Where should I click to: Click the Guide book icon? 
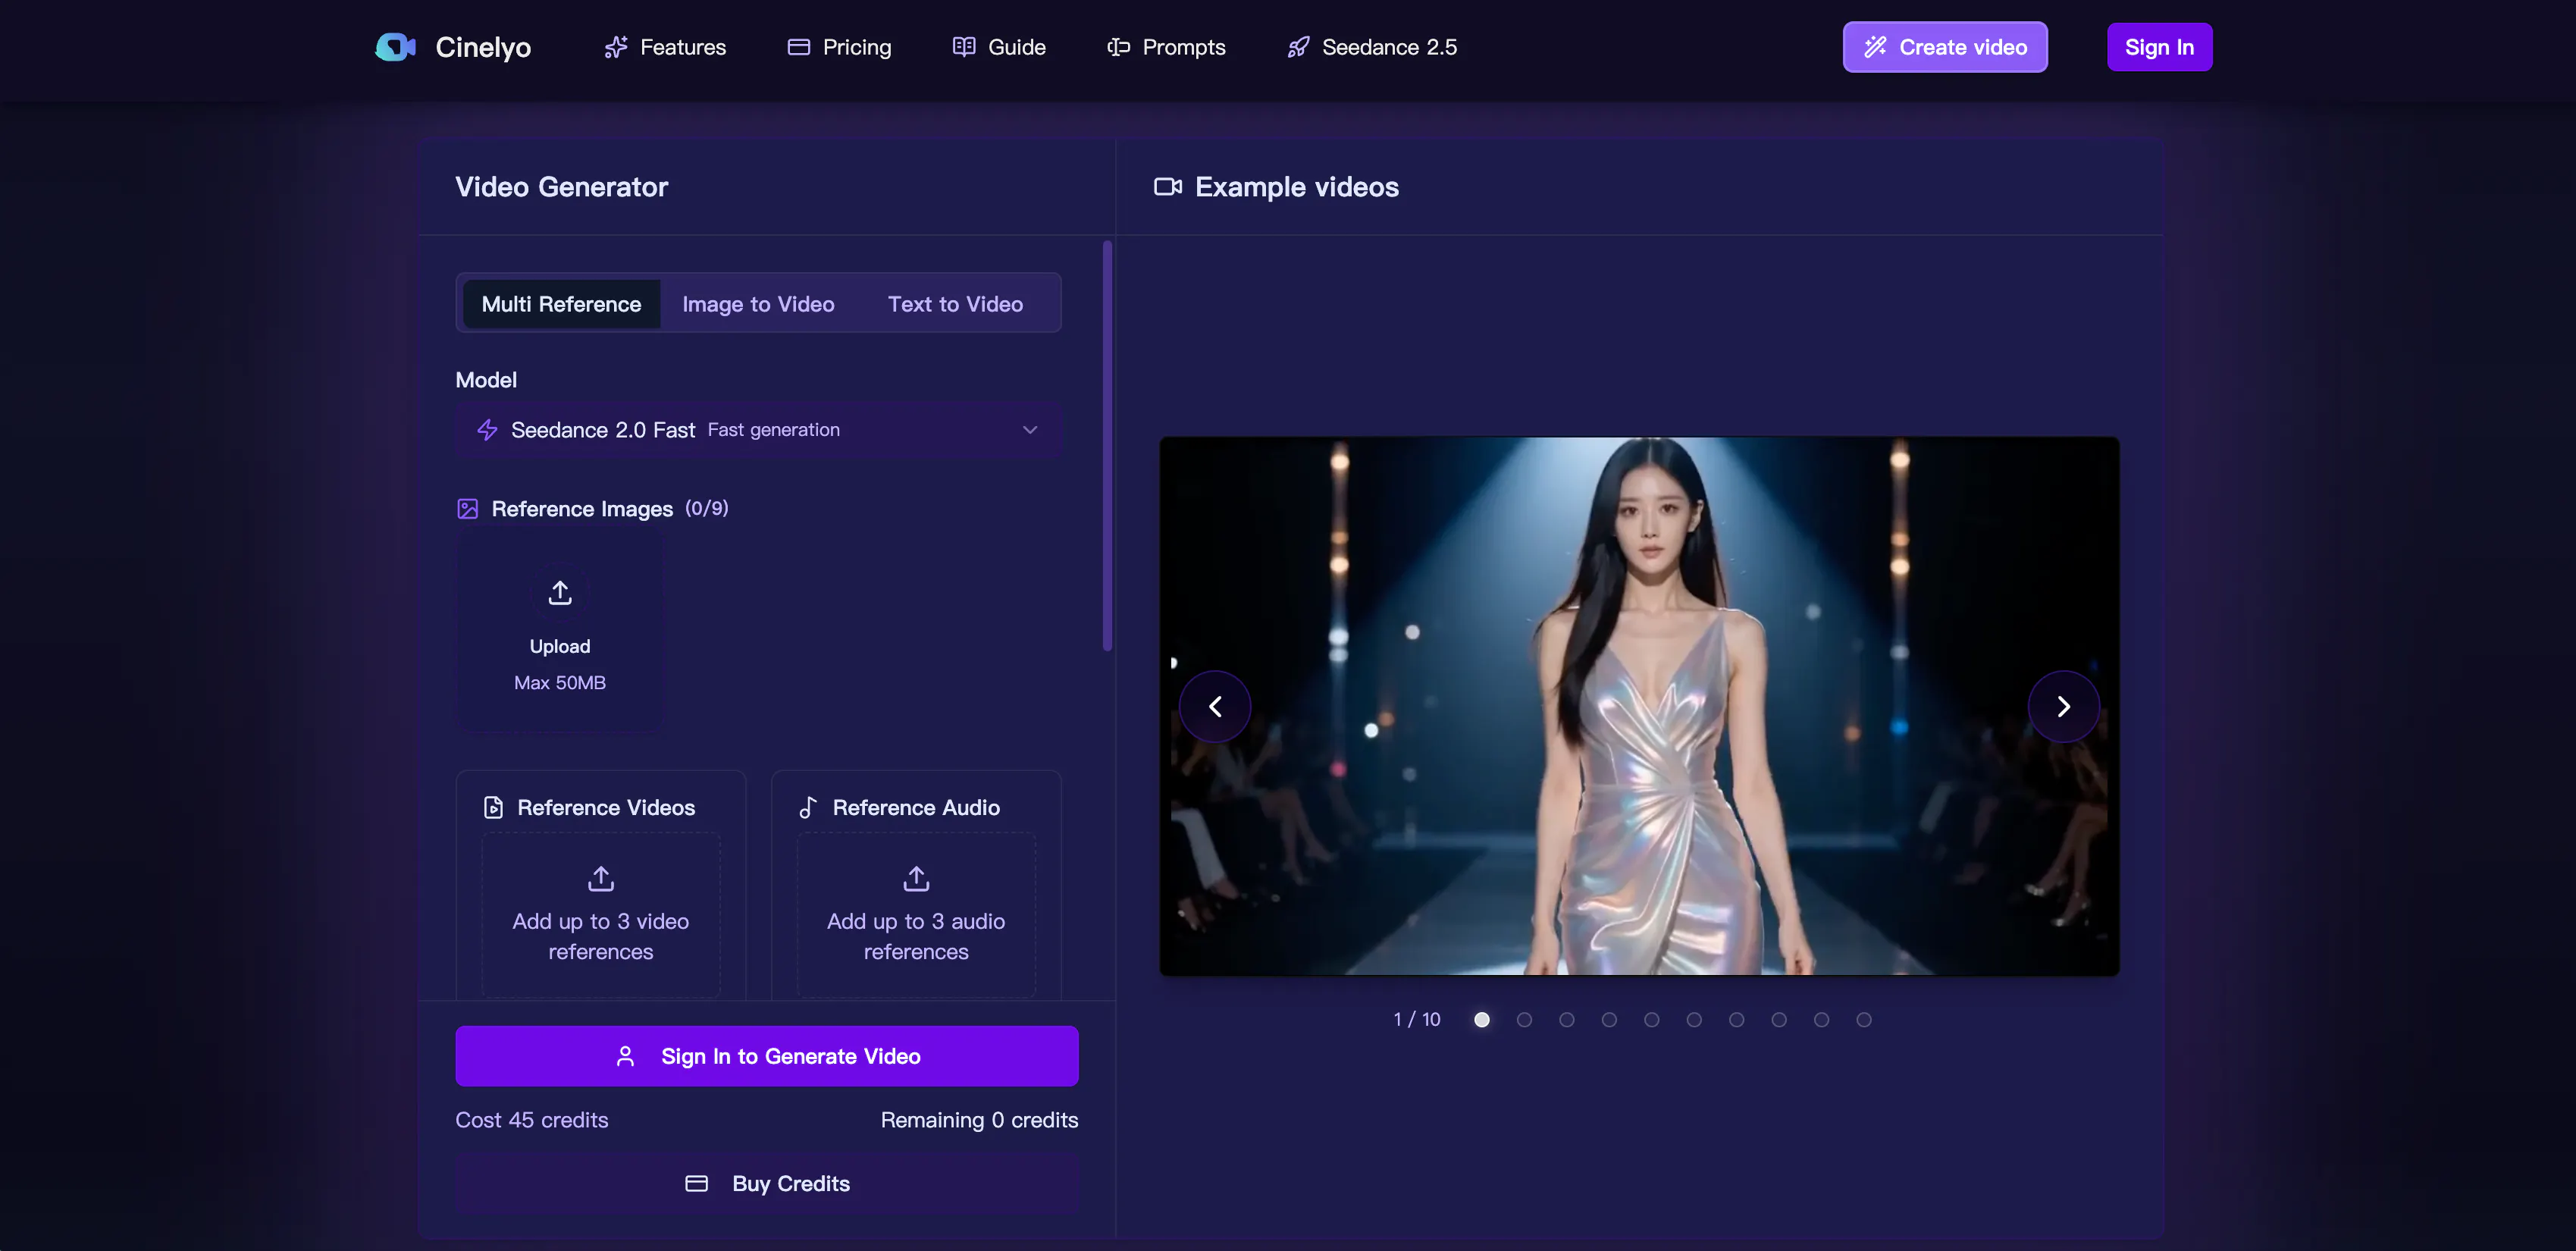(x=964, y=47)
